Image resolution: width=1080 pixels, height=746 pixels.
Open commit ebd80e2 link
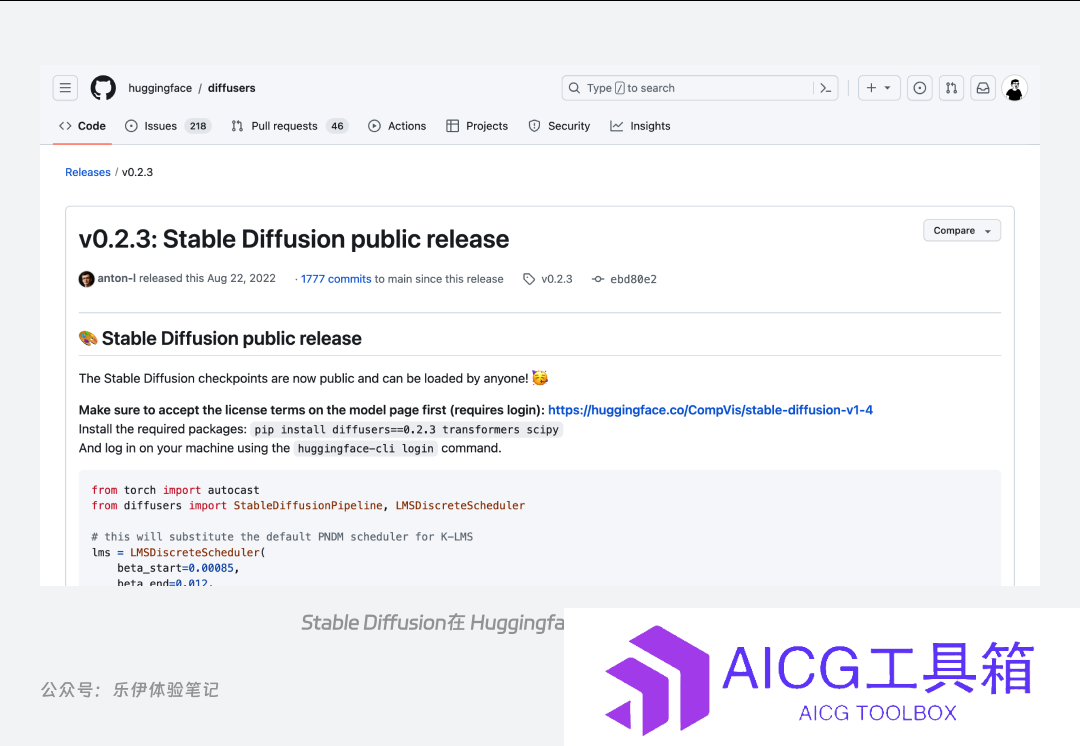pyautogui.click(x=634, y=279)
